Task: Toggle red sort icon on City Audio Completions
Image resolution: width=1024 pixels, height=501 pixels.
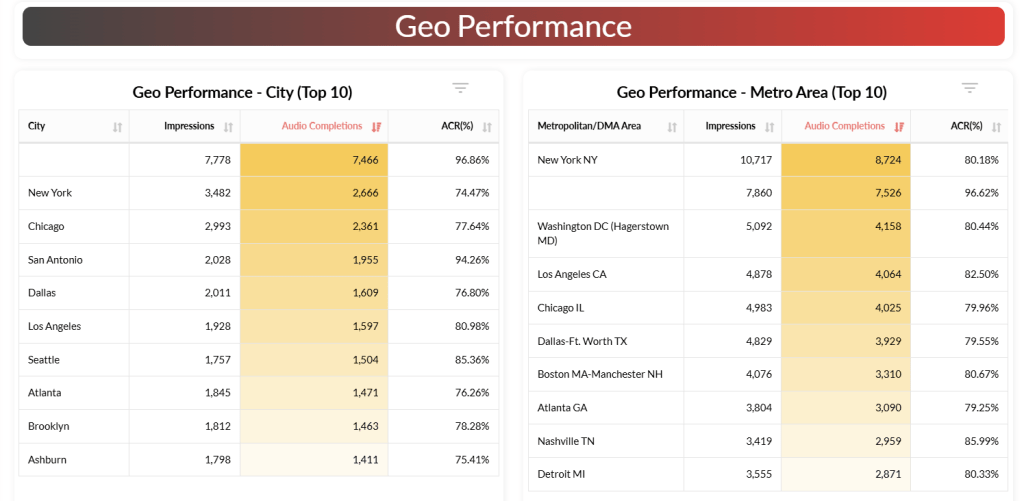Action: [x=376, y=127]
